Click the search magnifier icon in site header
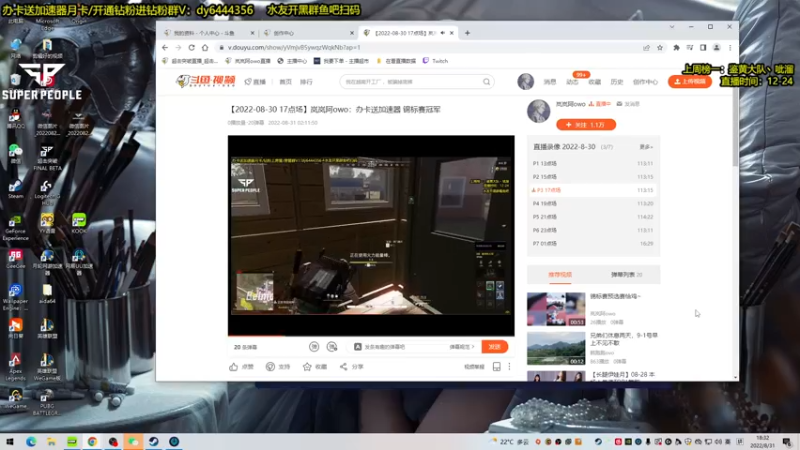The height and width of the screenshot is (450, 800). (x=486, y=82)
